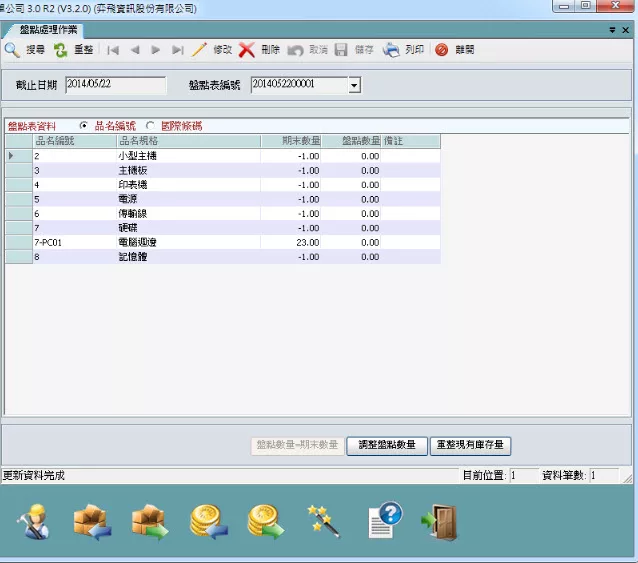Select the 品名編號 radio button
This screenshot has height=563, width=638.
point(84,126)
